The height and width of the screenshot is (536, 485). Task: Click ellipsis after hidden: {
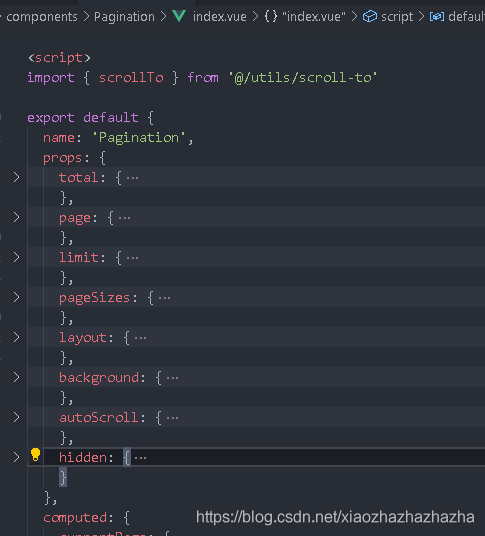[140, 458]
